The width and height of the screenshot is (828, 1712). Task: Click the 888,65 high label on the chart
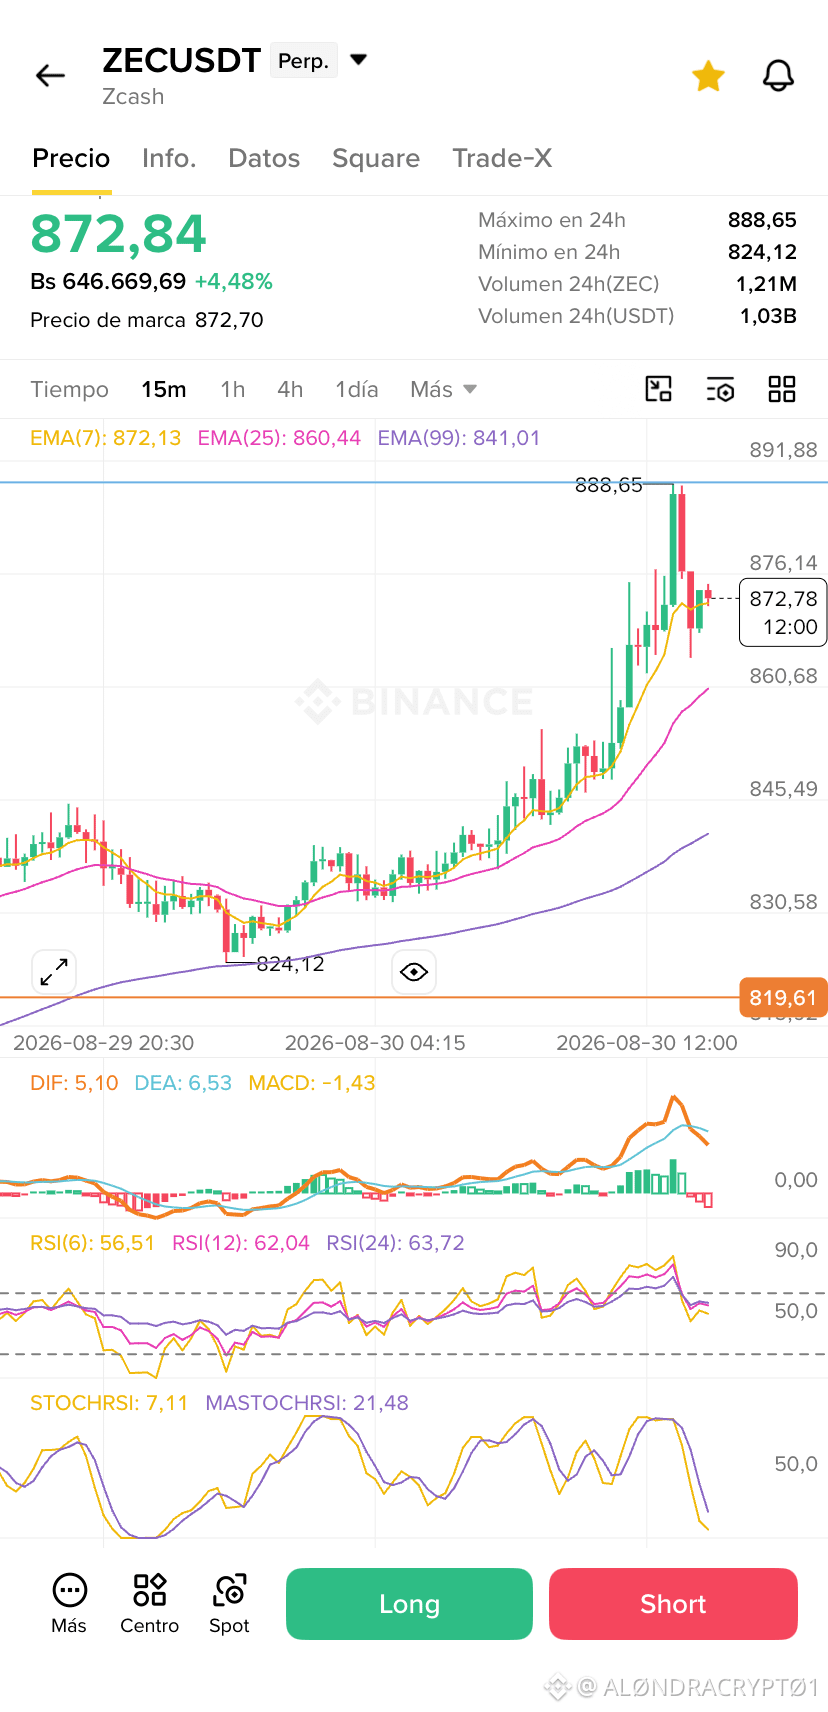pos(609,485)
